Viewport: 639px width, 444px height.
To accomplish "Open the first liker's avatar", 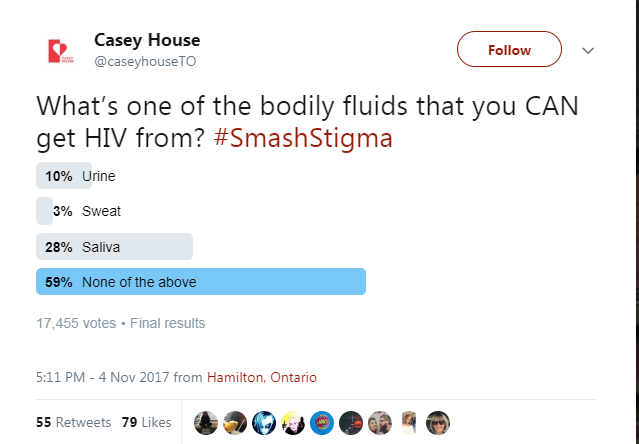I will [206, 422].
